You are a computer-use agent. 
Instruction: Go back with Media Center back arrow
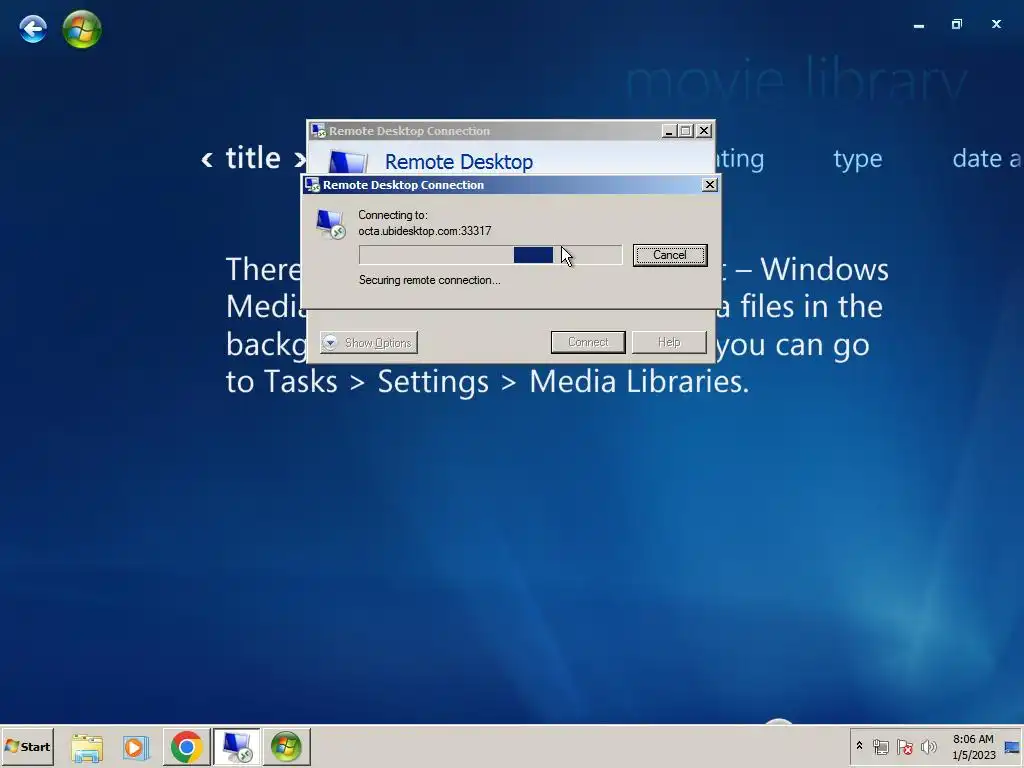33,29
